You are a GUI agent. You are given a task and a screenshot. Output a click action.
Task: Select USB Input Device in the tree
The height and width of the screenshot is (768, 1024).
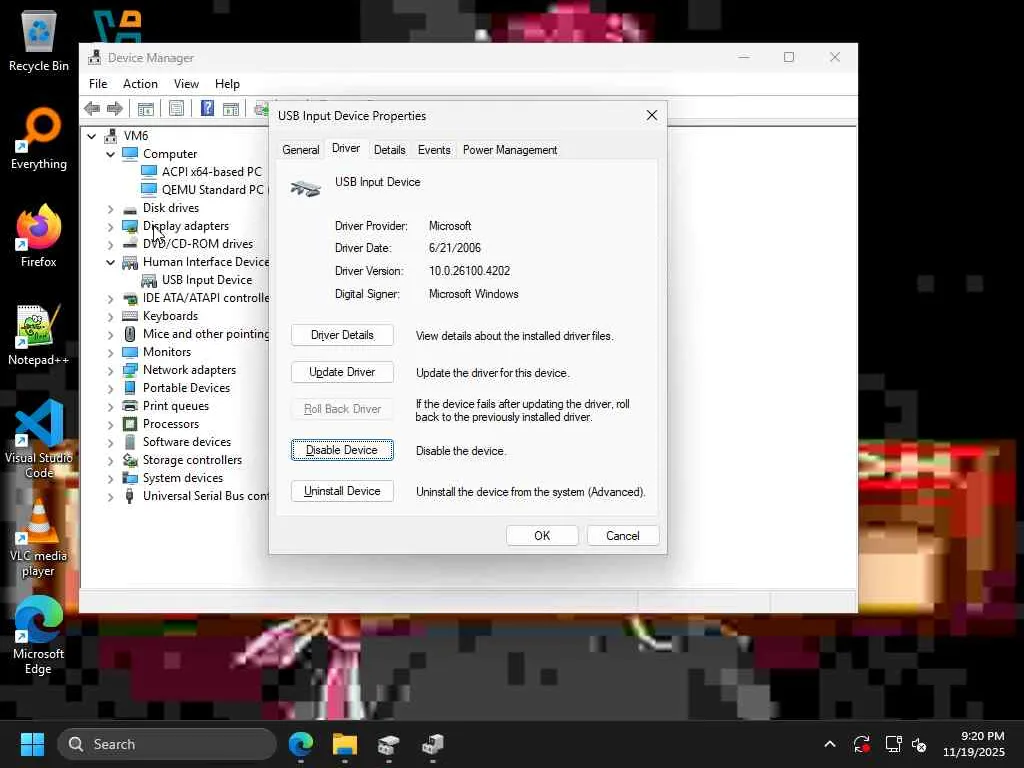click(x=197, y=280)
